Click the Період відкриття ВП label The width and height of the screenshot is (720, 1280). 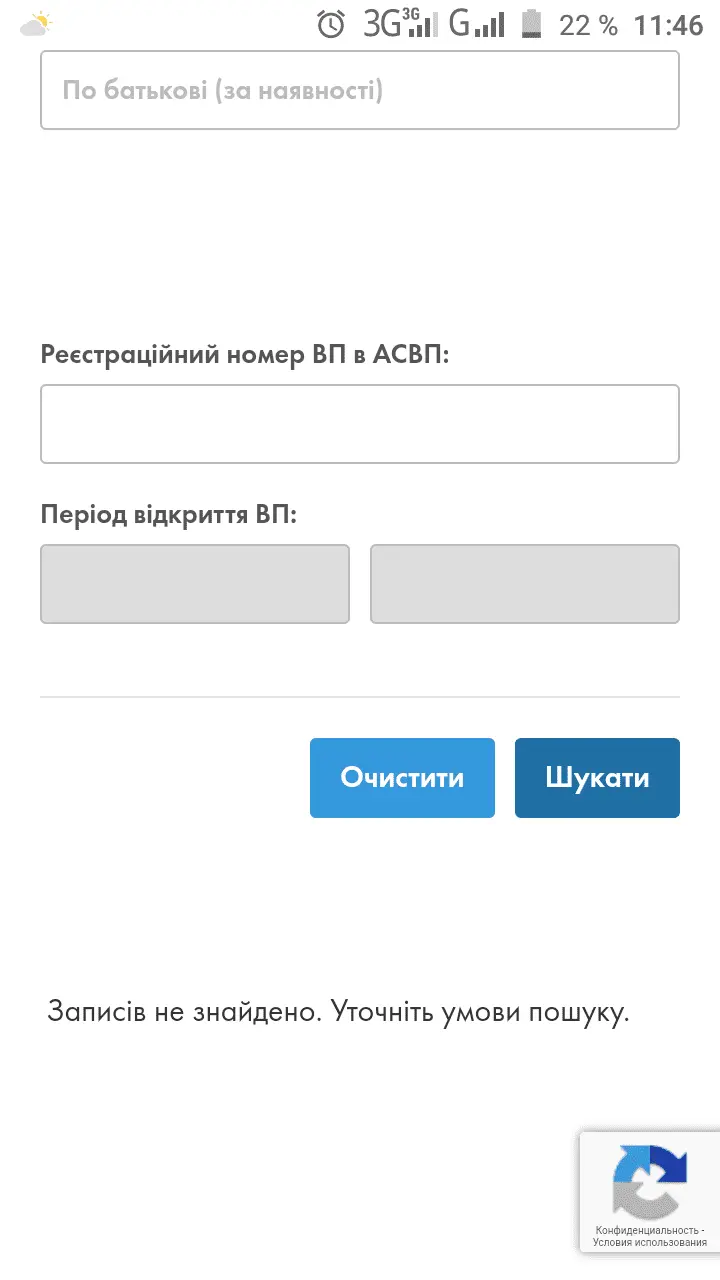pos(170,514)
